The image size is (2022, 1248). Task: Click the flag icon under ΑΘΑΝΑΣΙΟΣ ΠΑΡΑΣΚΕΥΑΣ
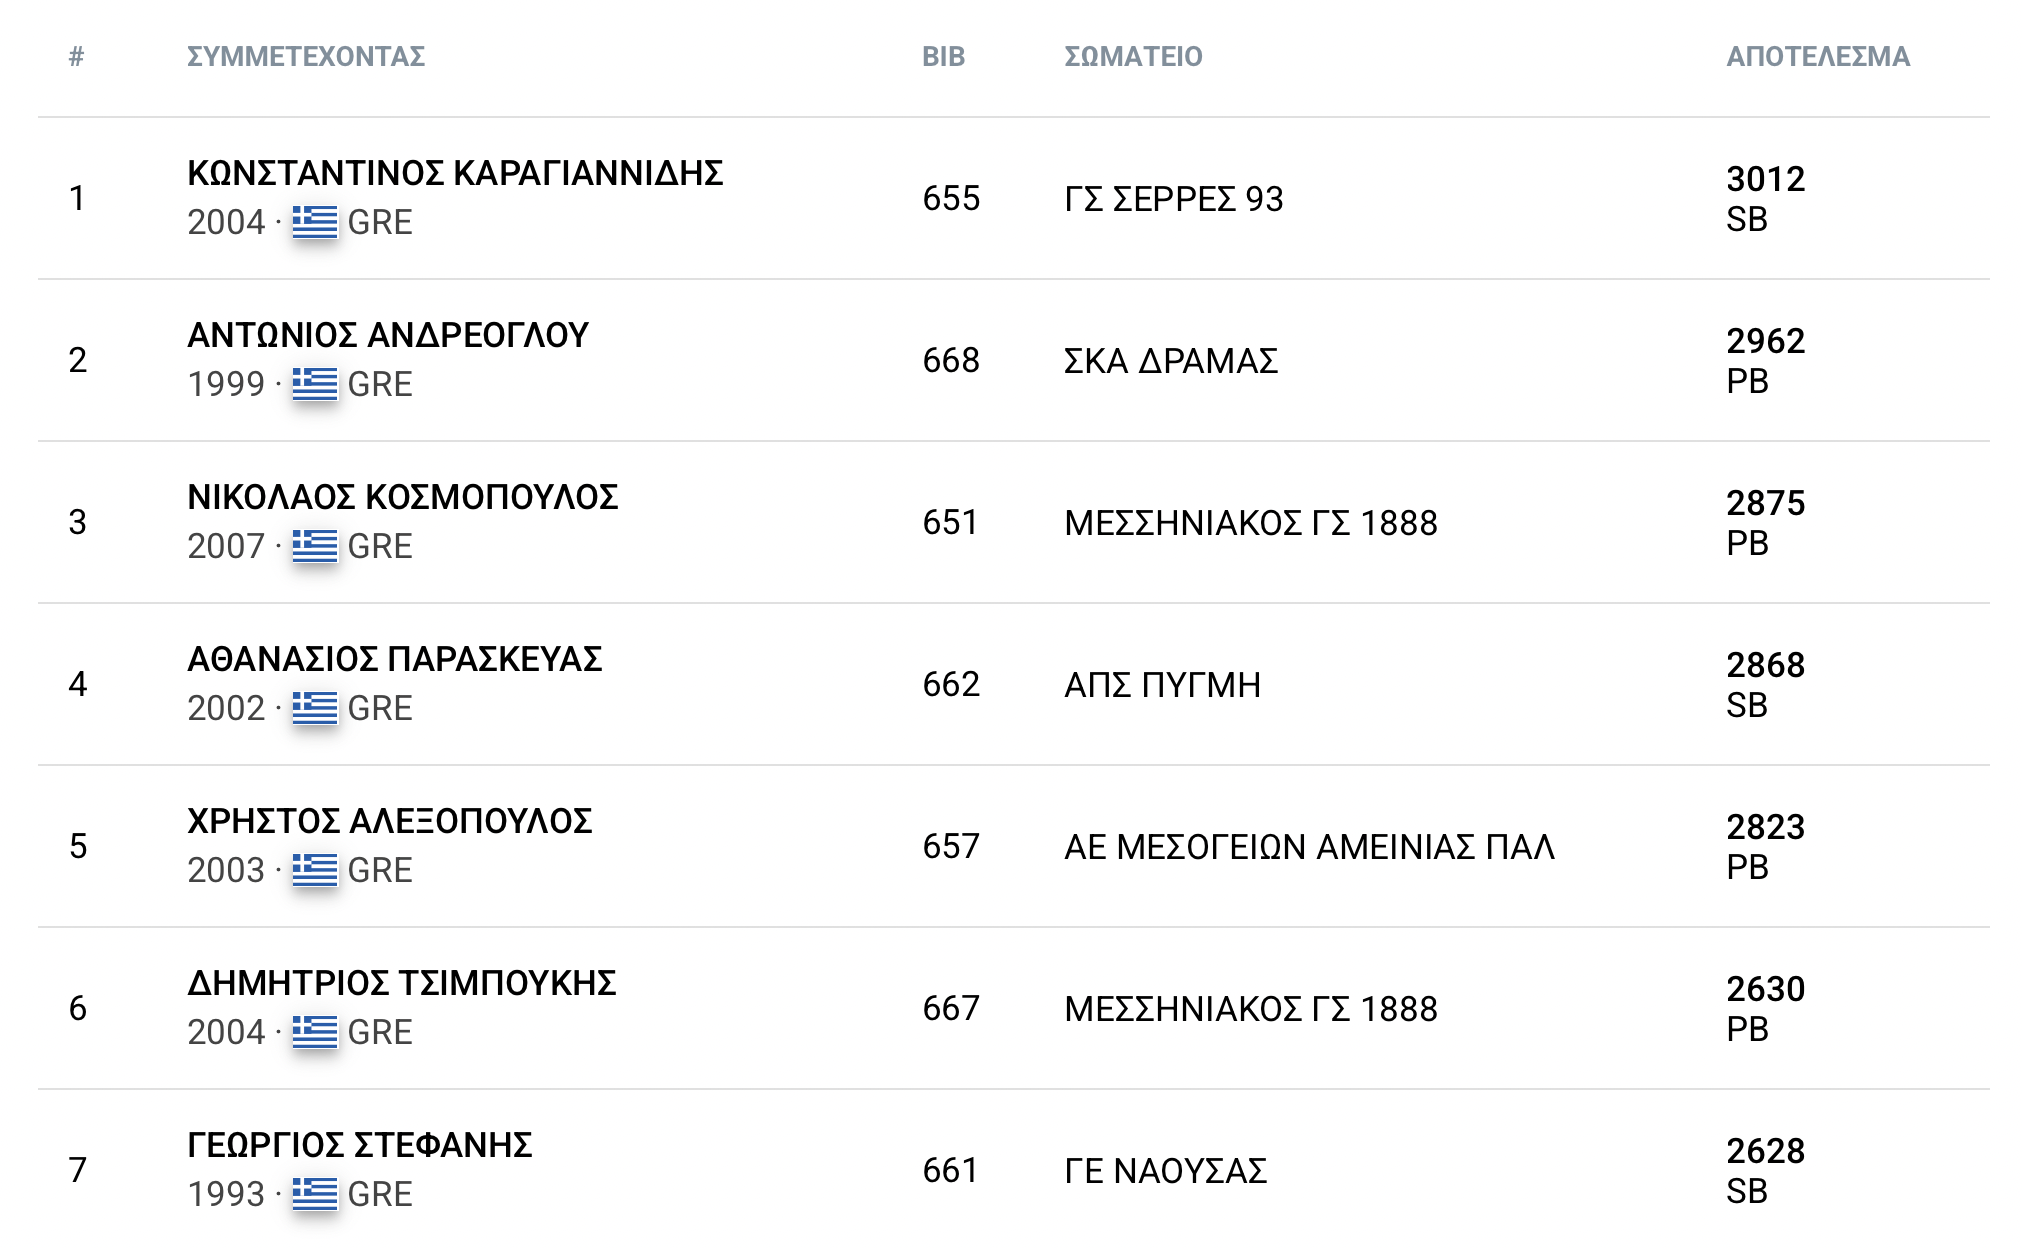point(314,708)
